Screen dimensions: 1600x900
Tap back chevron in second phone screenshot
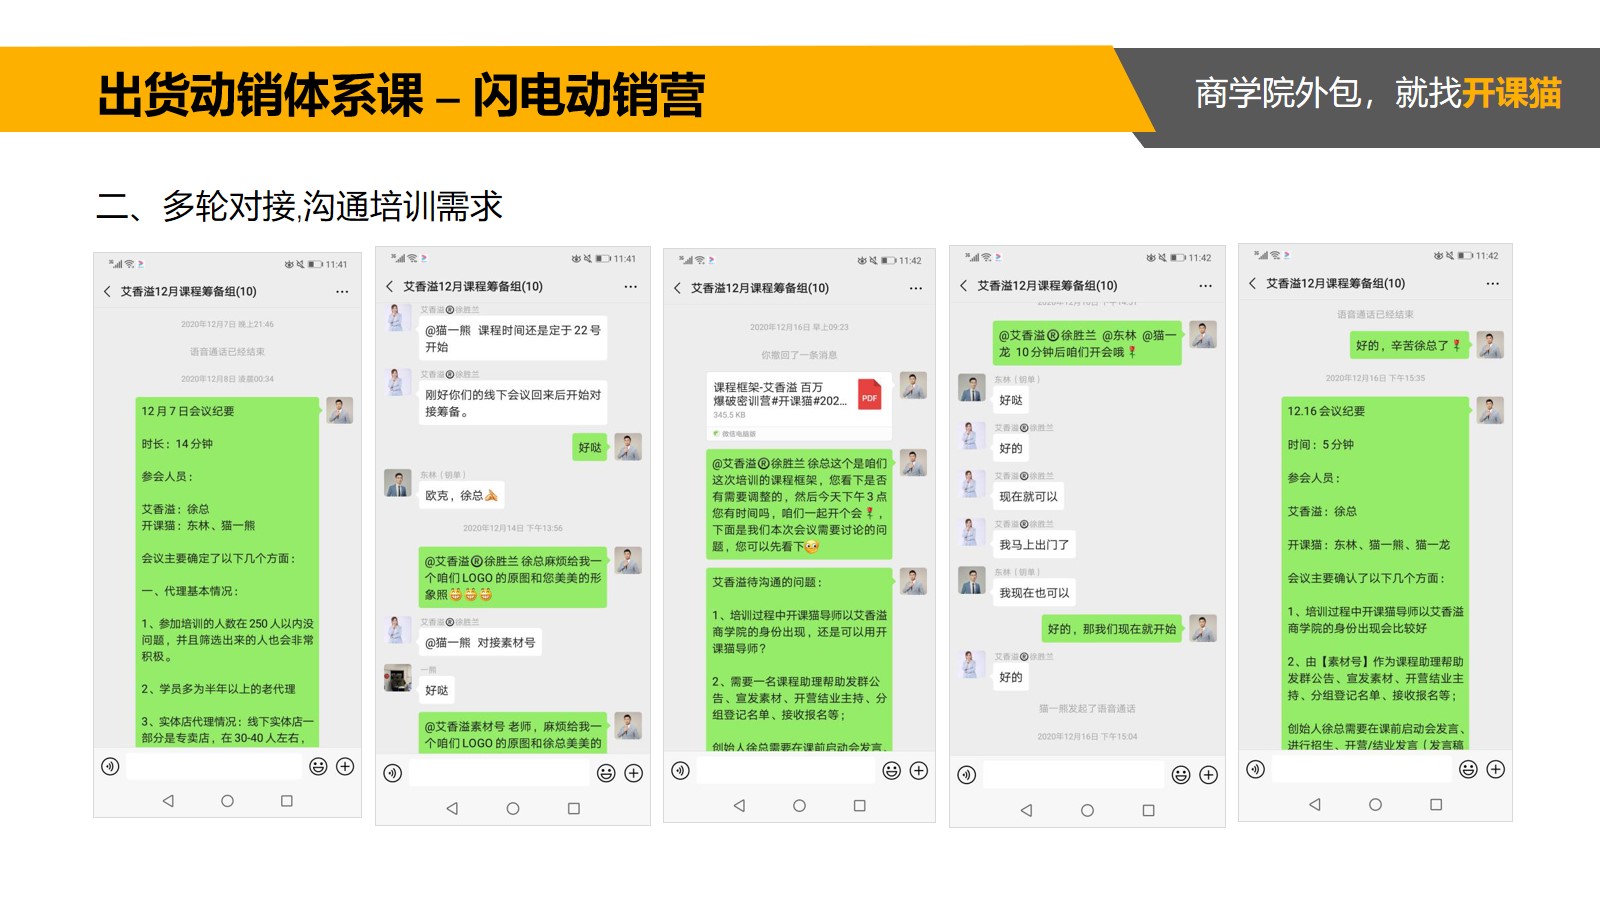tap(390, 286)
